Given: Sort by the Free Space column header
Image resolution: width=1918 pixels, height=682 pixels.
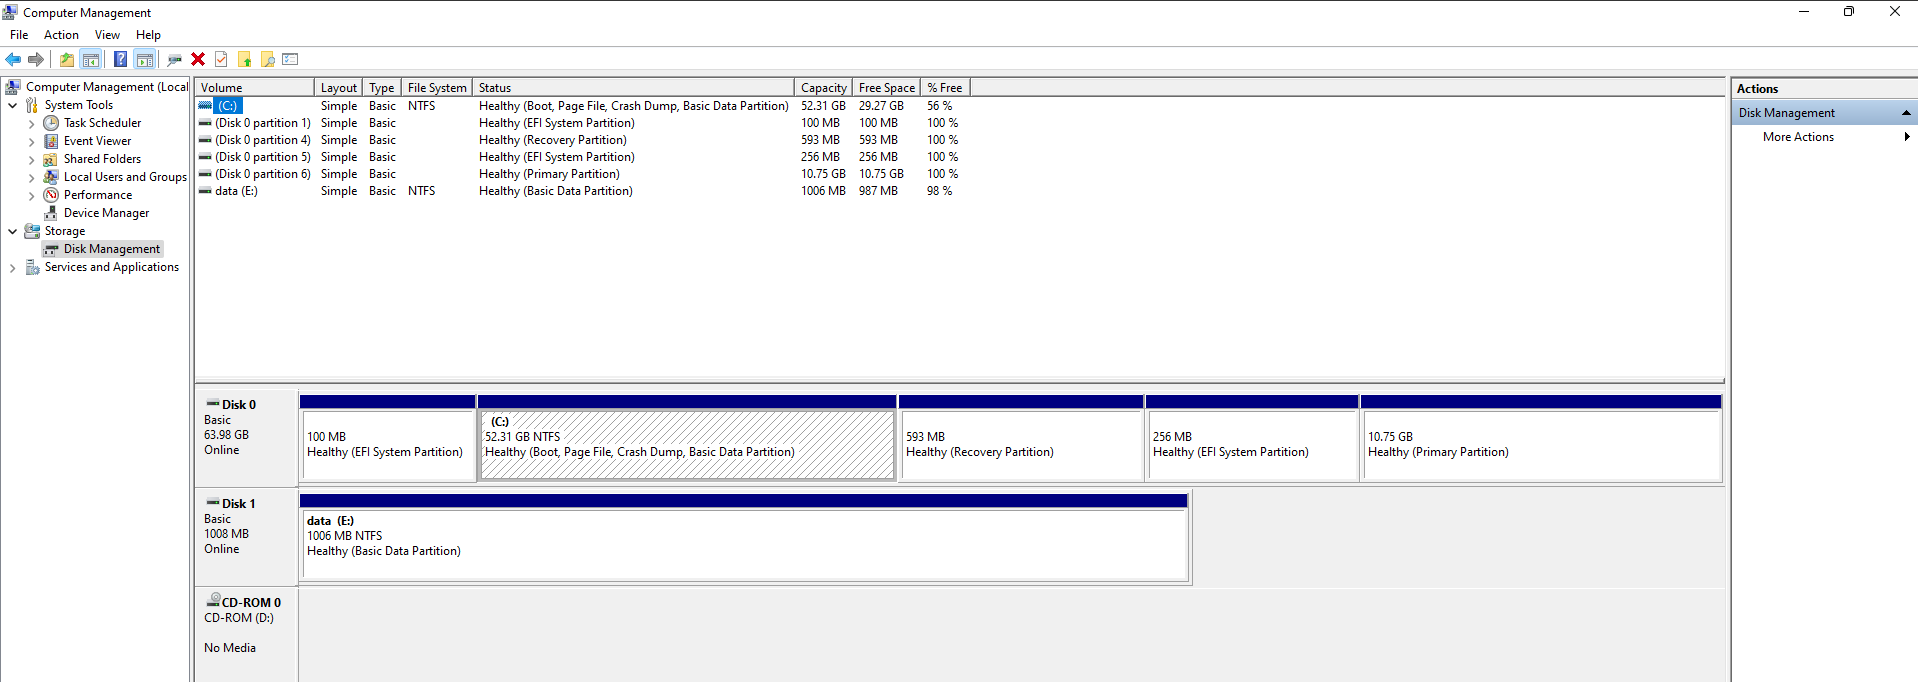Looking at the screenshot, I should point(887,88).
